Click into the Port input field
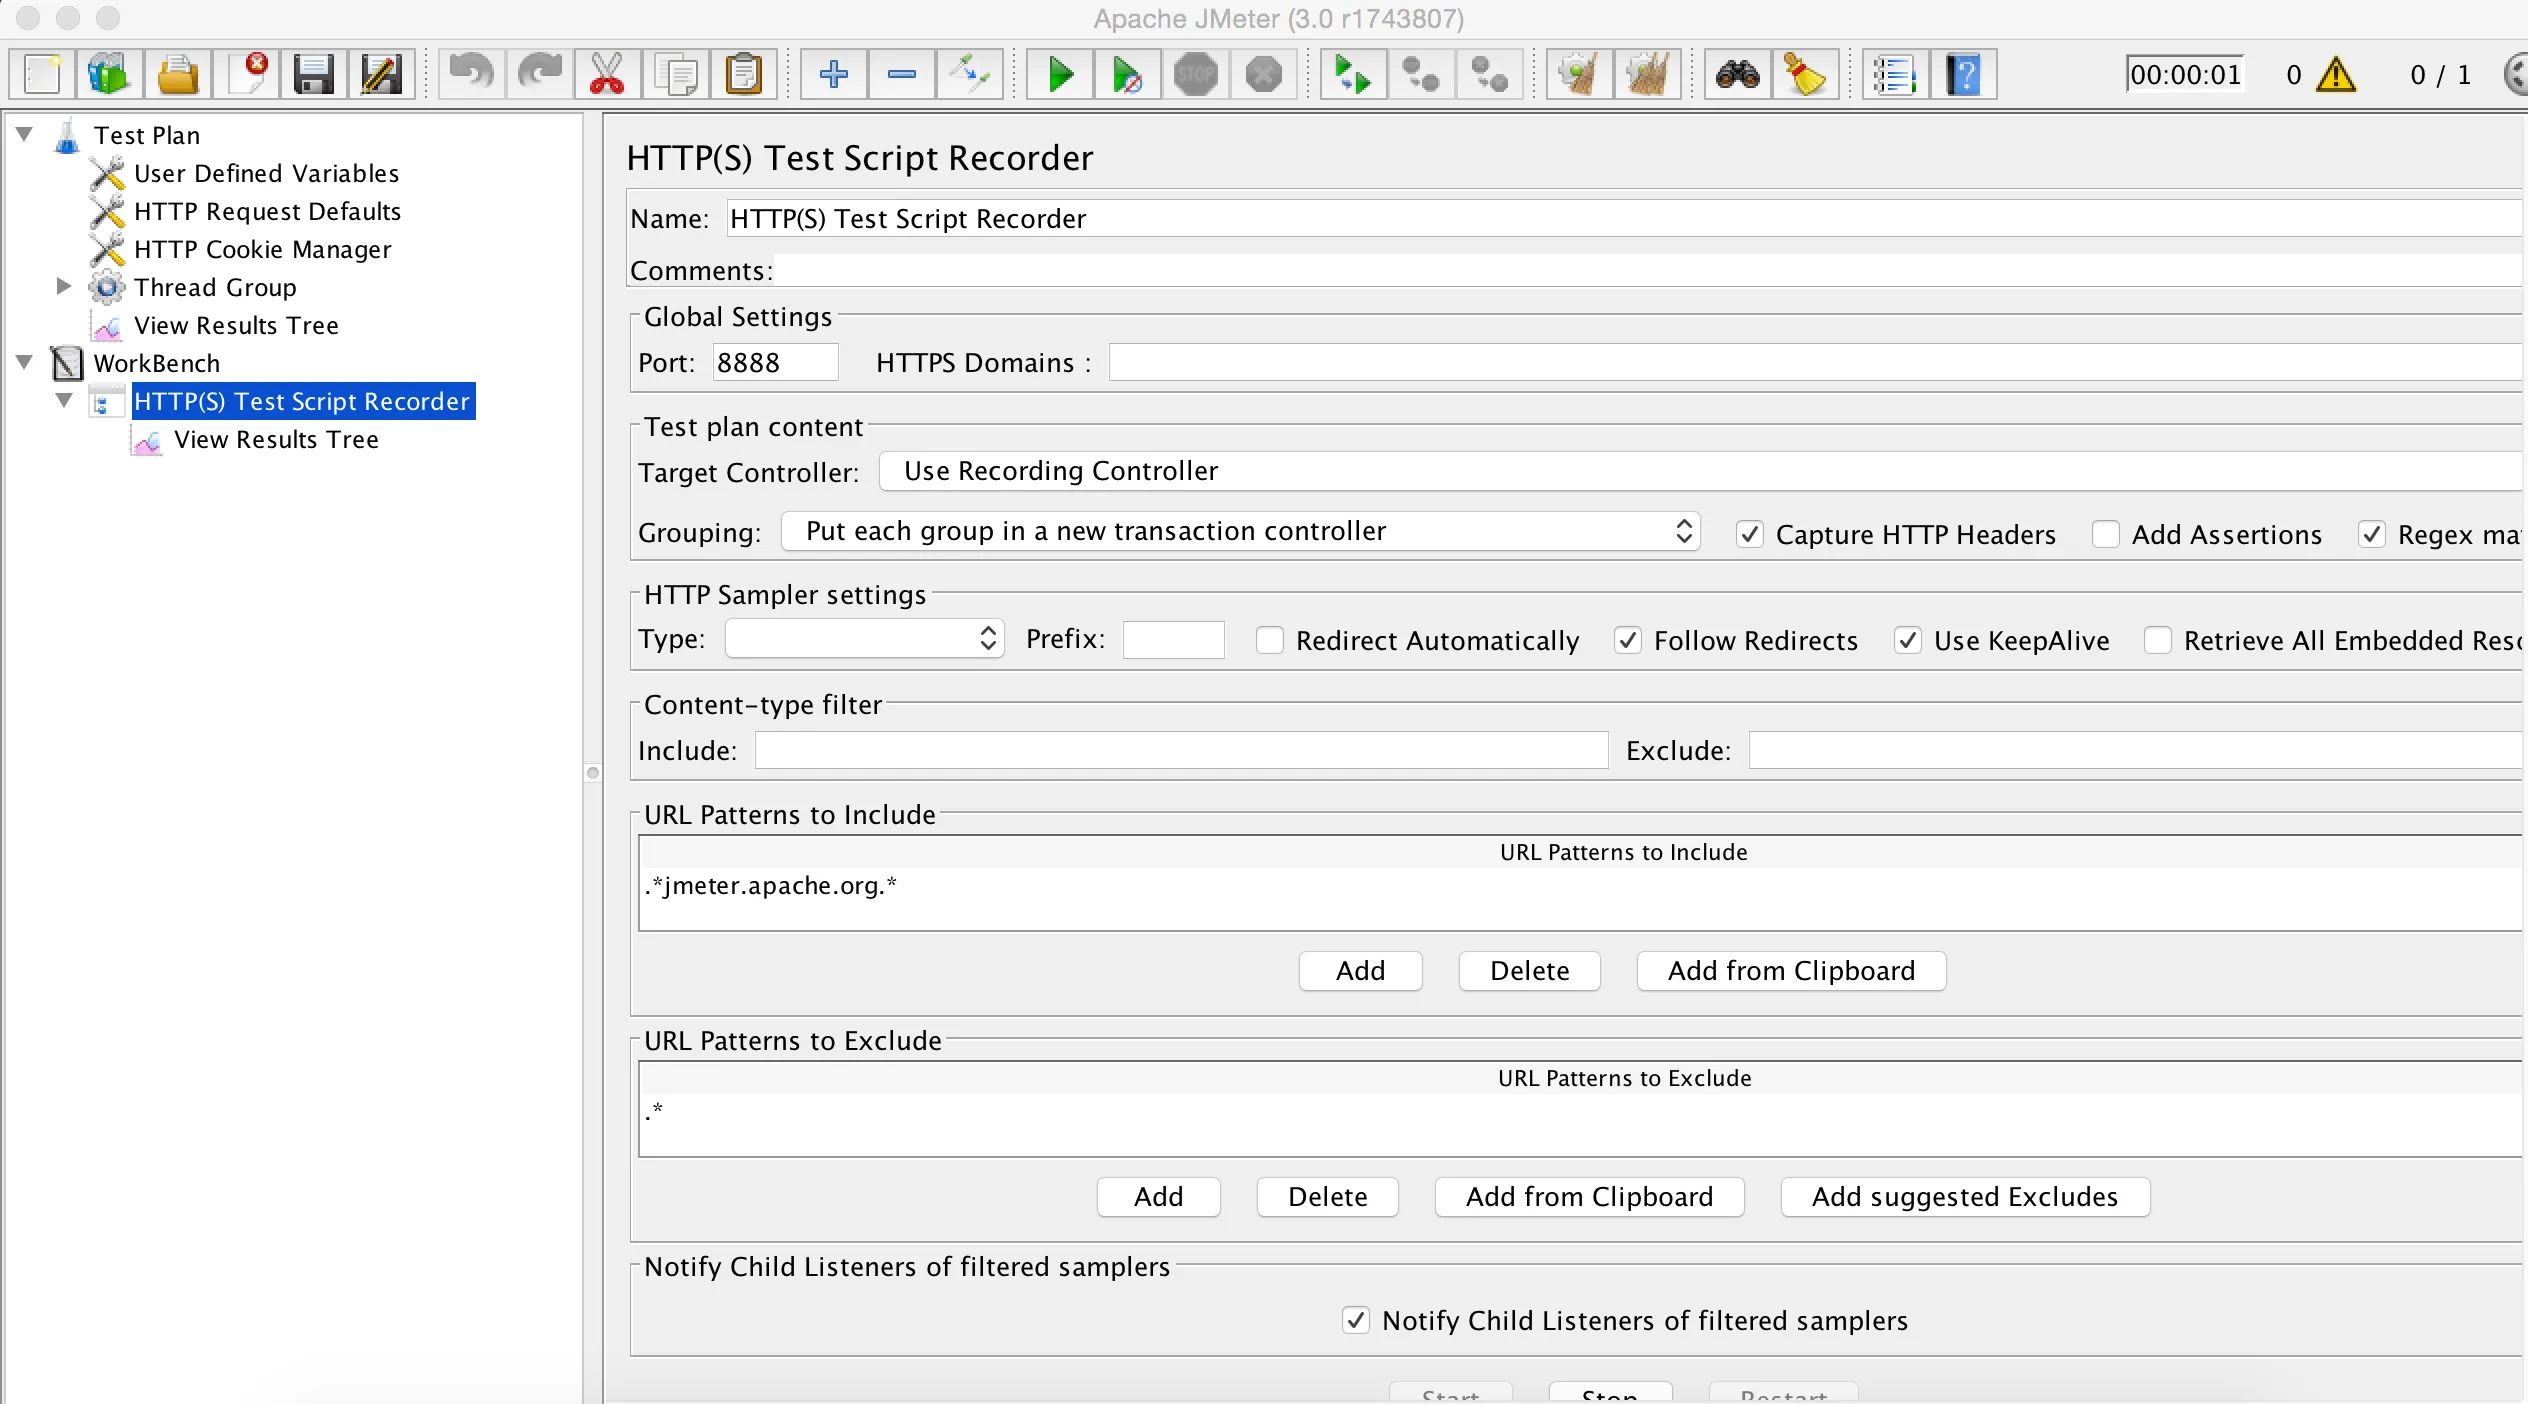The height and width of the screenshot is (1404, 2528). [x=775, y=363]
